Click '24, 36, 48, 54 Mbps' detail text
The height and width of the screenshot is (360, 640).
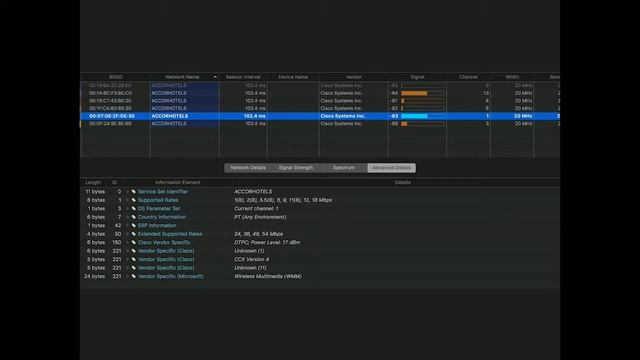pyautogui.click(x=258, y=234)
